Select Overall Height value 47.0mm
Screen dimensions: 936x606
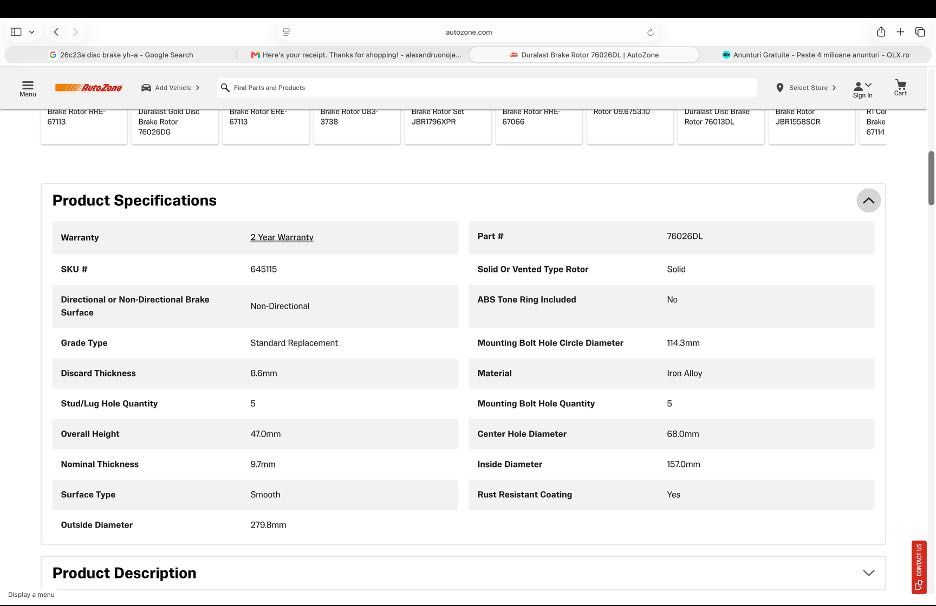tap(266, 434)
